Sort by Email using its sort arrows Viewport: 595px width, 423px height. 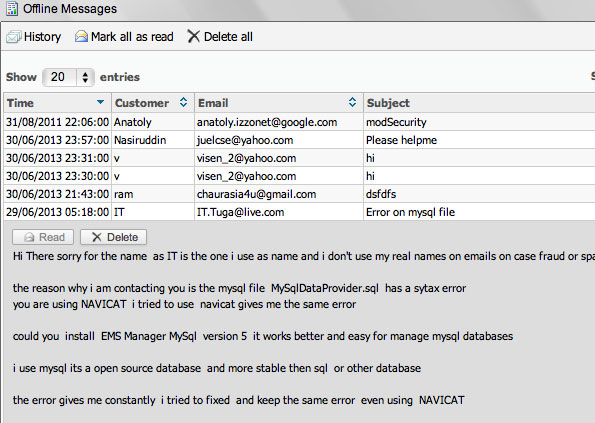[x=352, y=102]
